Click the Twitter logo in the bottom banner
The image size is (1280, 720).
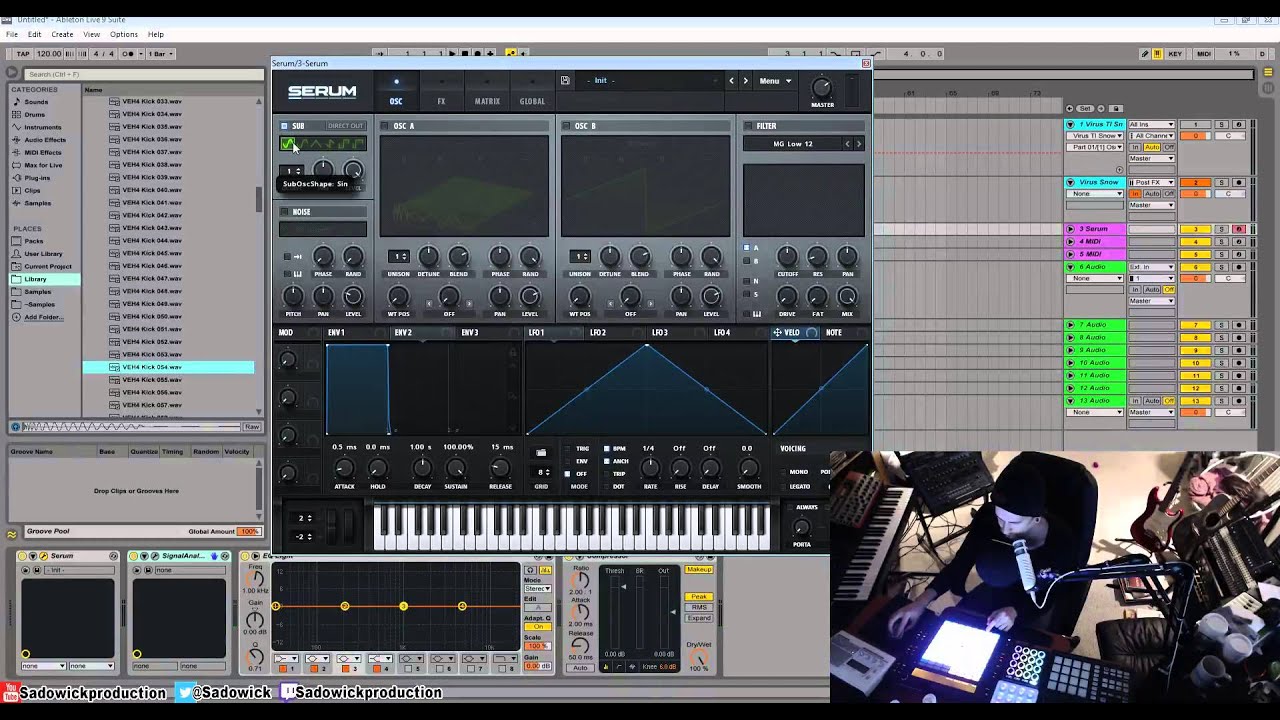[183, 693]
